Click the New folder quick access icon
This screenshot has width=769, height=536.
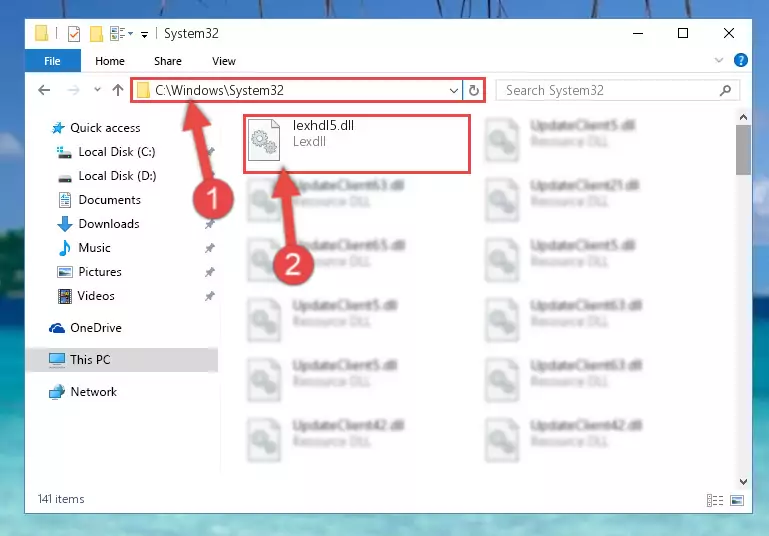[96, 34]
